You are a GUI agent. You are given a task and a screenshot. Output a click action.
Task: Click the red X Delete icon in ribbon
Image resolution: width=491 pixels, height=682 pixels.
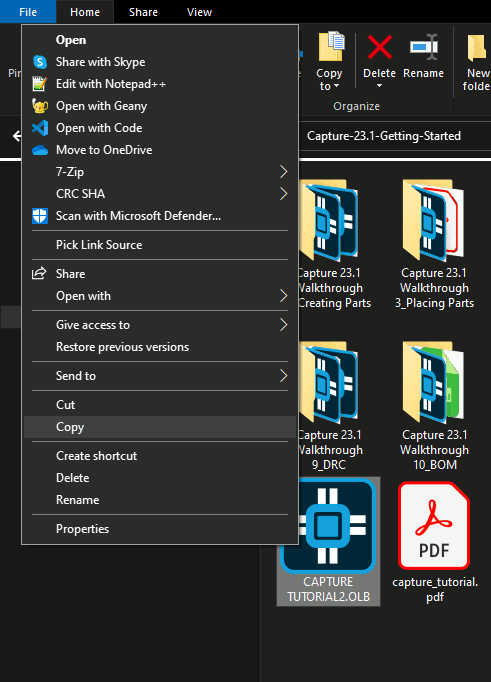pyautogui.click(x=380, y=47)
